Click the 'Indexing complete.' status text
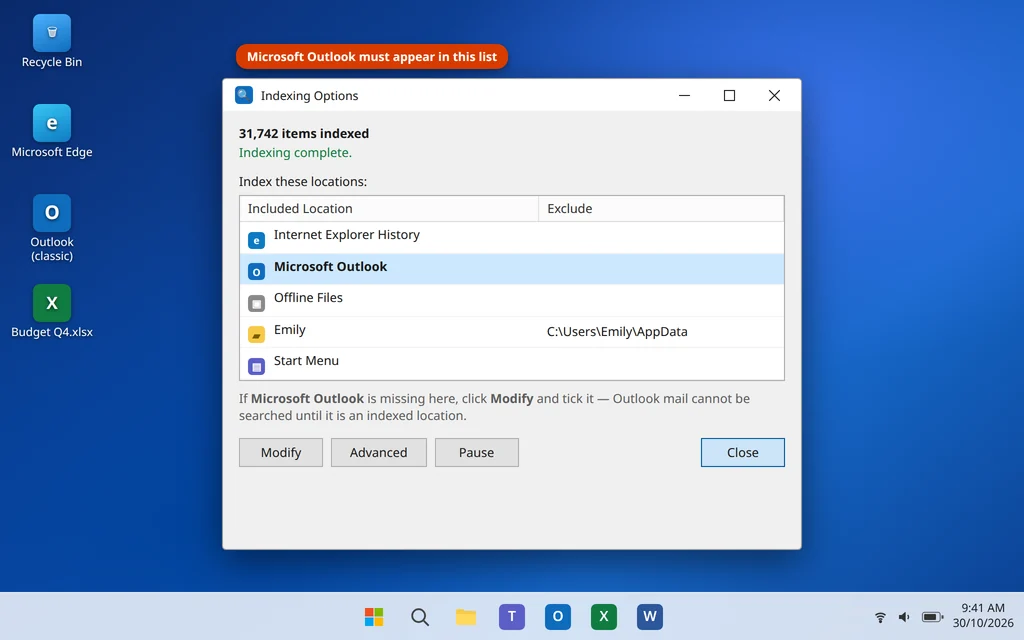This screenshot has width=1024, height=640. [295, 153]
